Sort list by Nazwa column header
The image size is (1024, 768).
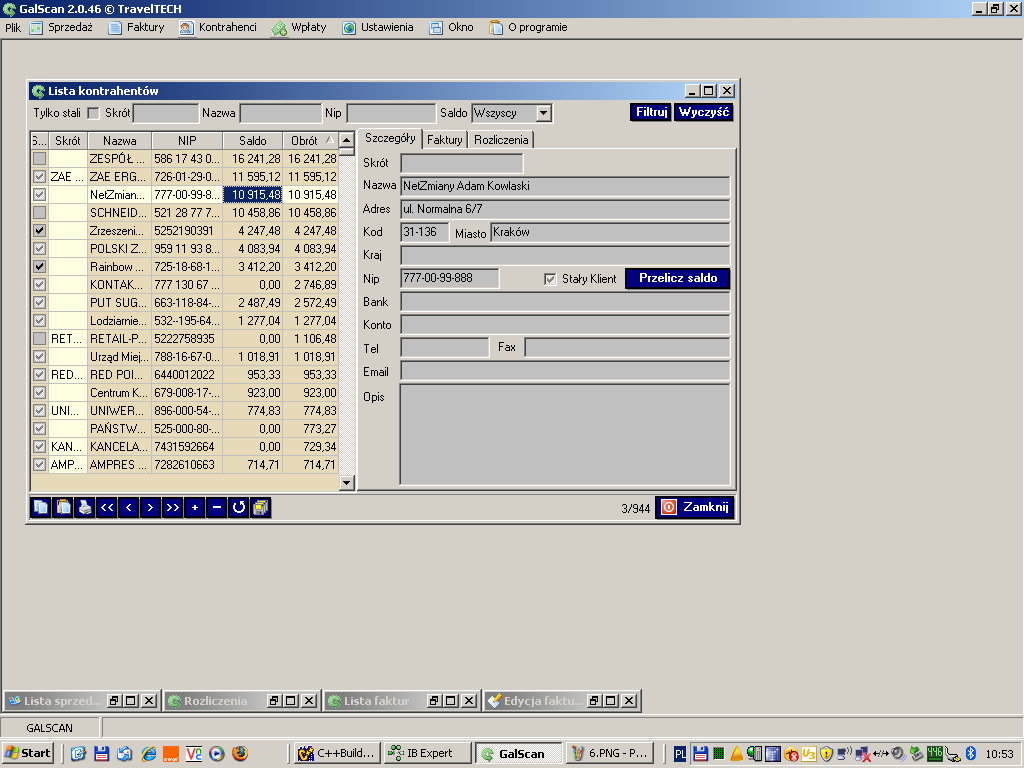point(120,140)
